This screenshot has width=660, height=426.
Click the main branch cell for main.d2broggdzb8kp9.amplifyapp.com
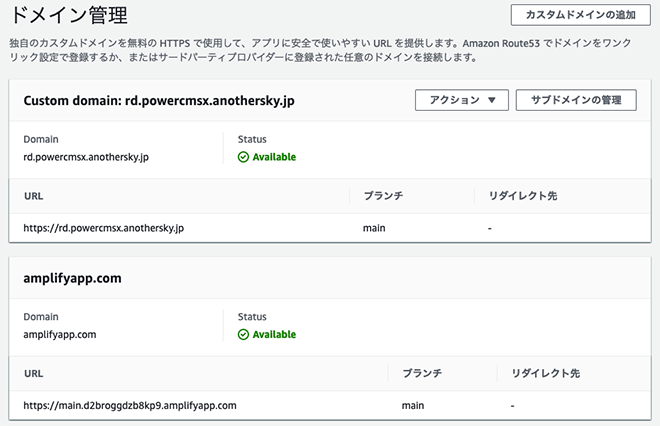tap(413, 406)
